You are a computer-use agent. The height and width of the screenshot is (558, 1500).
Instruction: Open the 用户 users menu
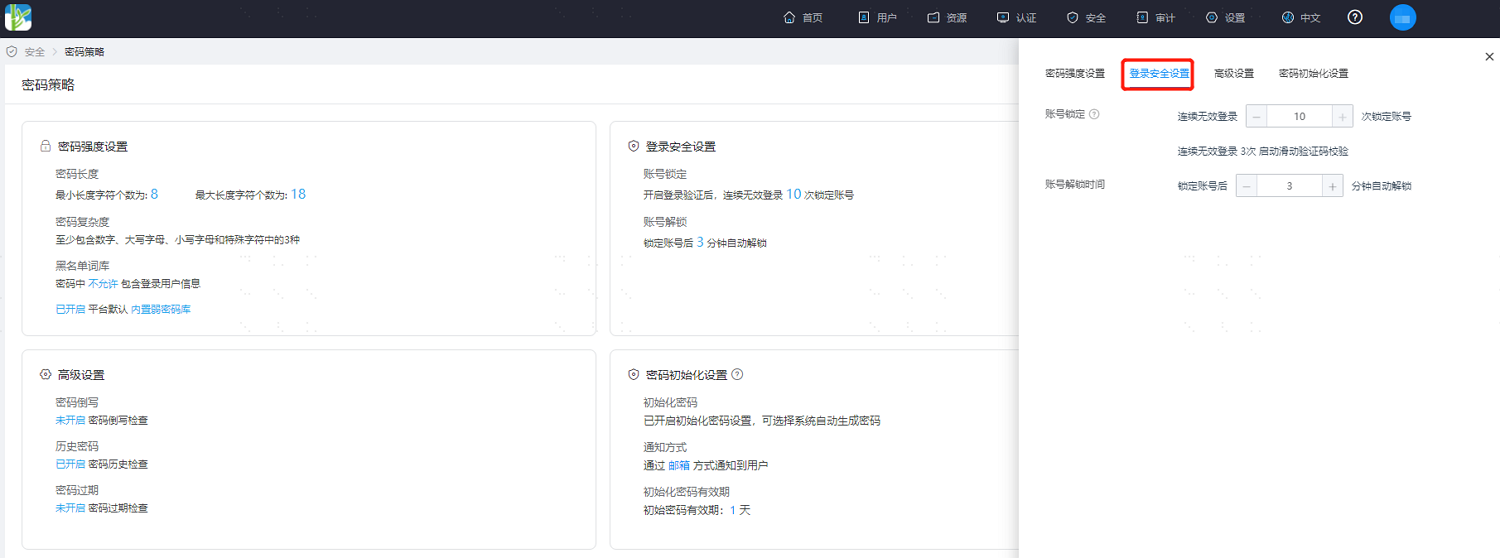point(877,18)
